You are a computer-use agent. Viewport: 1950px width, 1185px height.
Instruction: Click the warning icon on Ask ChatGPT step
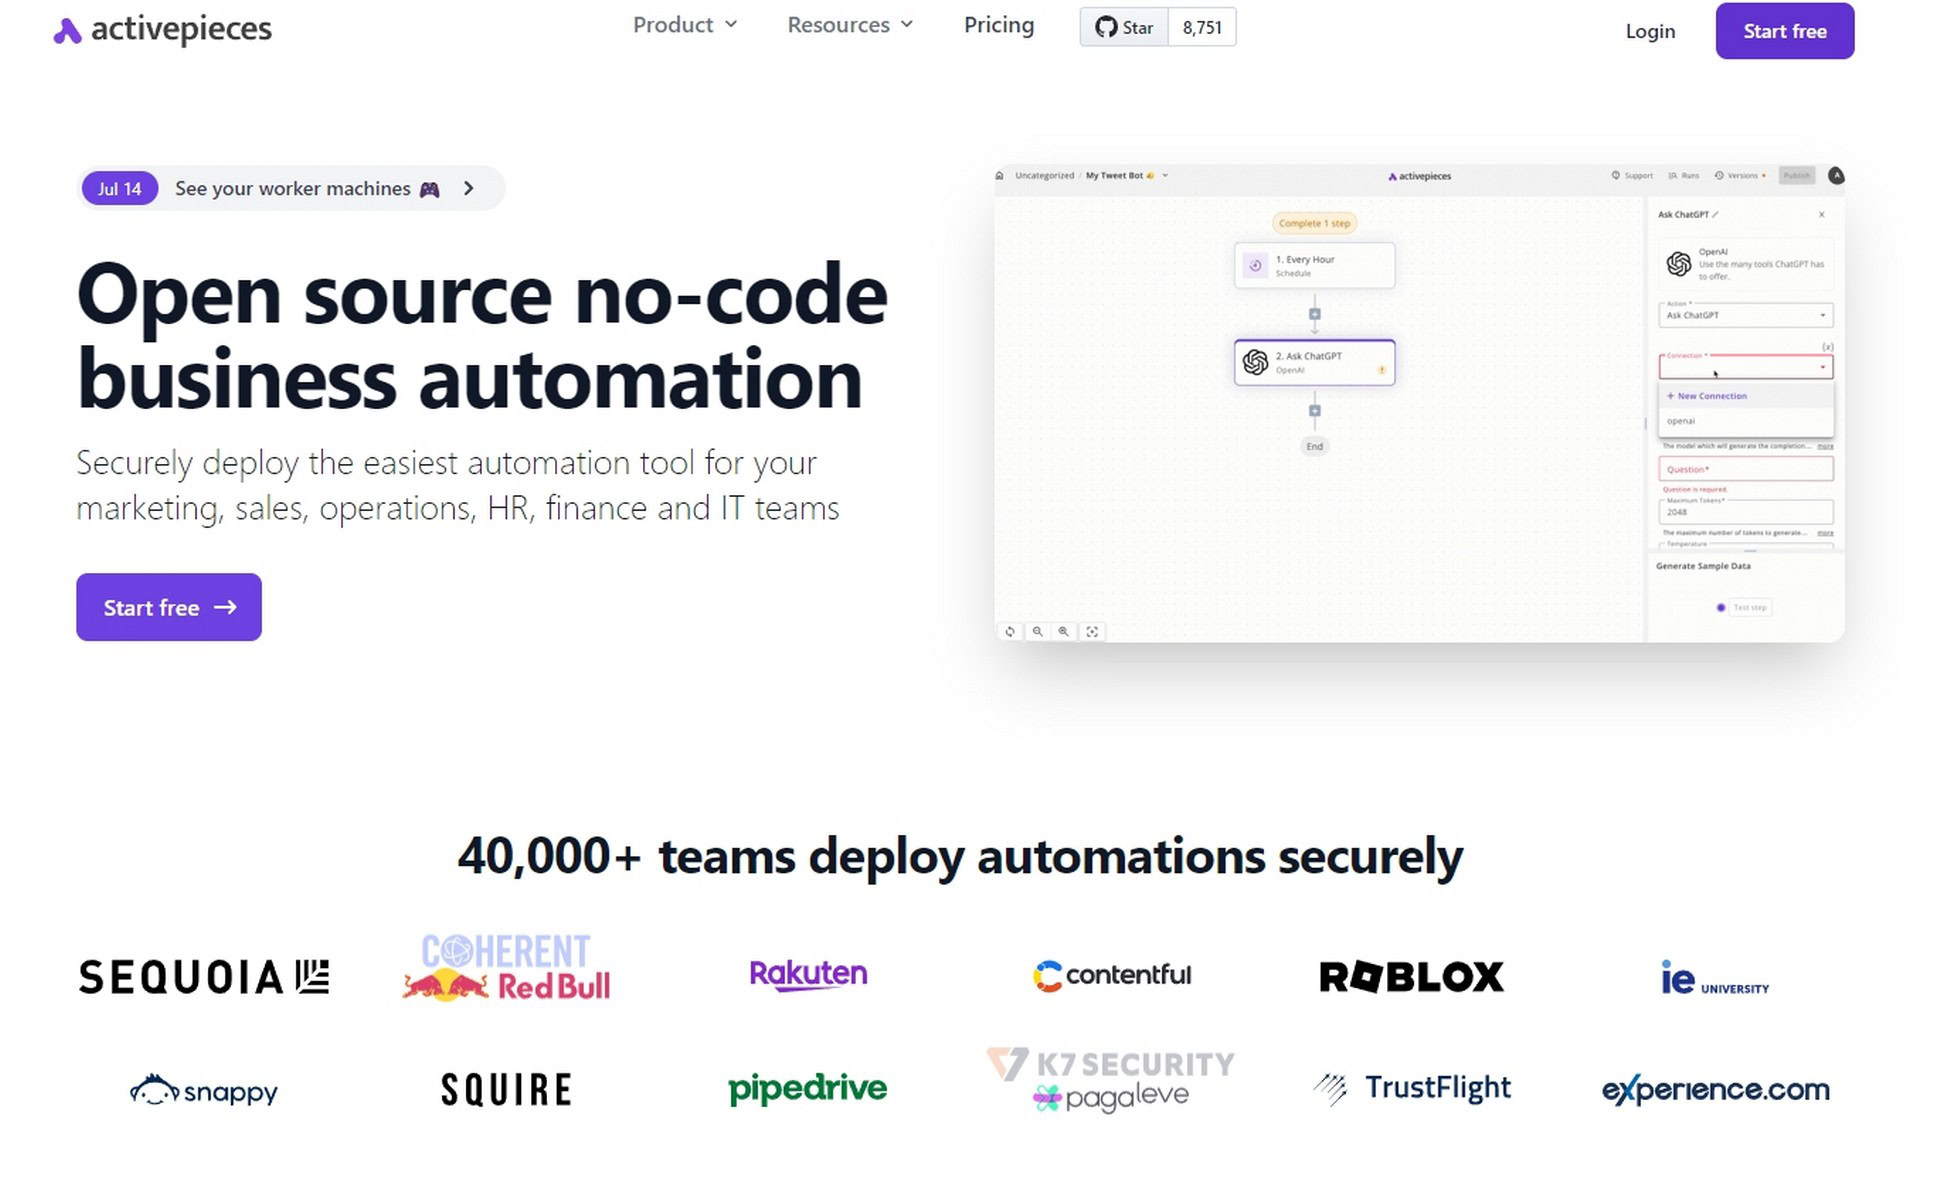[1382, 370]
